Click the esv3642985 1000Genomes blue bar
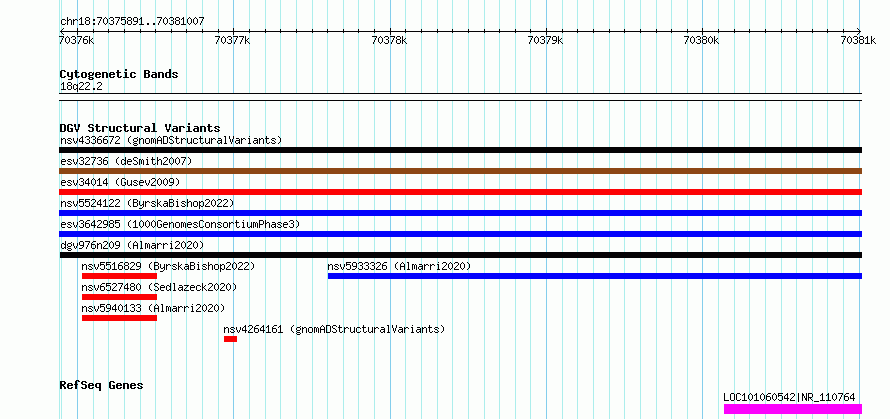The image size is (890, 419). 460,234
